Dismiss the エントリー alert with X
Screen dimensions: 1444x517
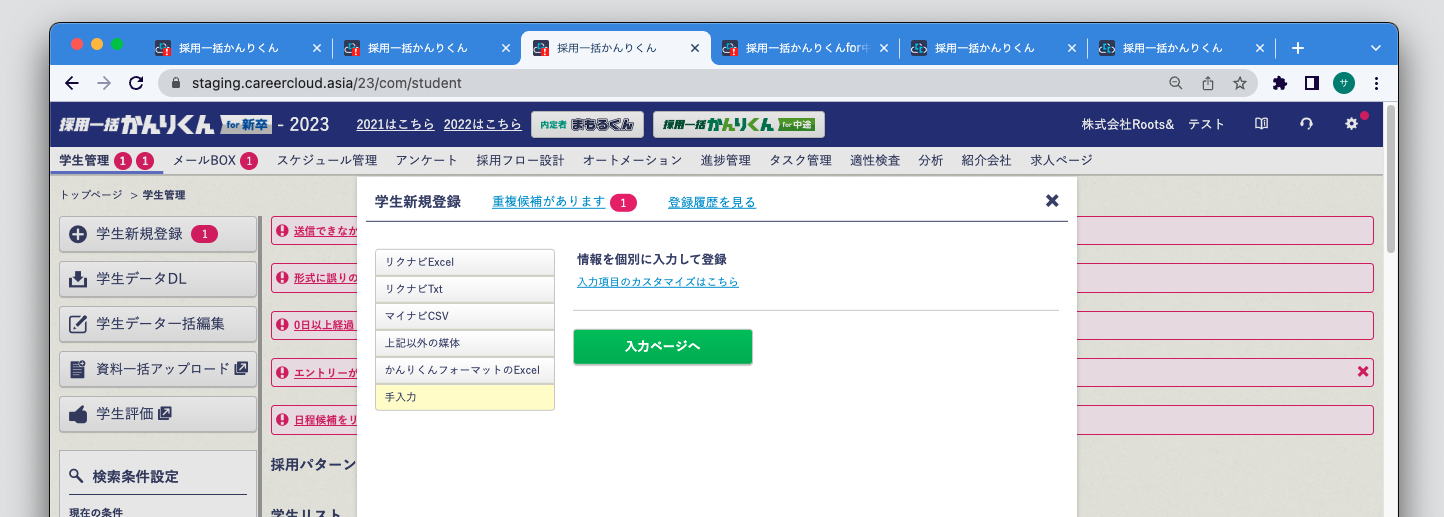pos(1363,372)
